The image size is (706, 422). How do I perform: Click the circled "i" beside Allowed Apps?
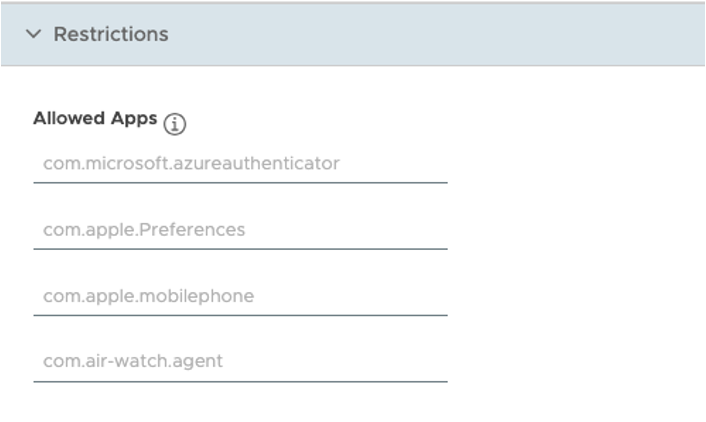[176, 124]
